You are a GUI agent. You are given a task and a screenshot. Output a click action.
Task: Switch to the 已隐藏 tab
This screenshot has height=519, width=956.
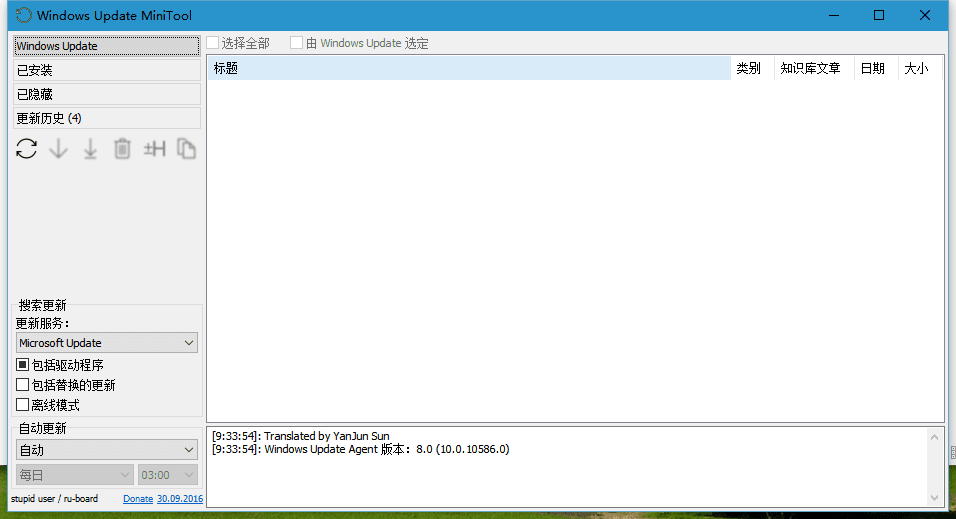pyautogui.click(x=107, y=94)
